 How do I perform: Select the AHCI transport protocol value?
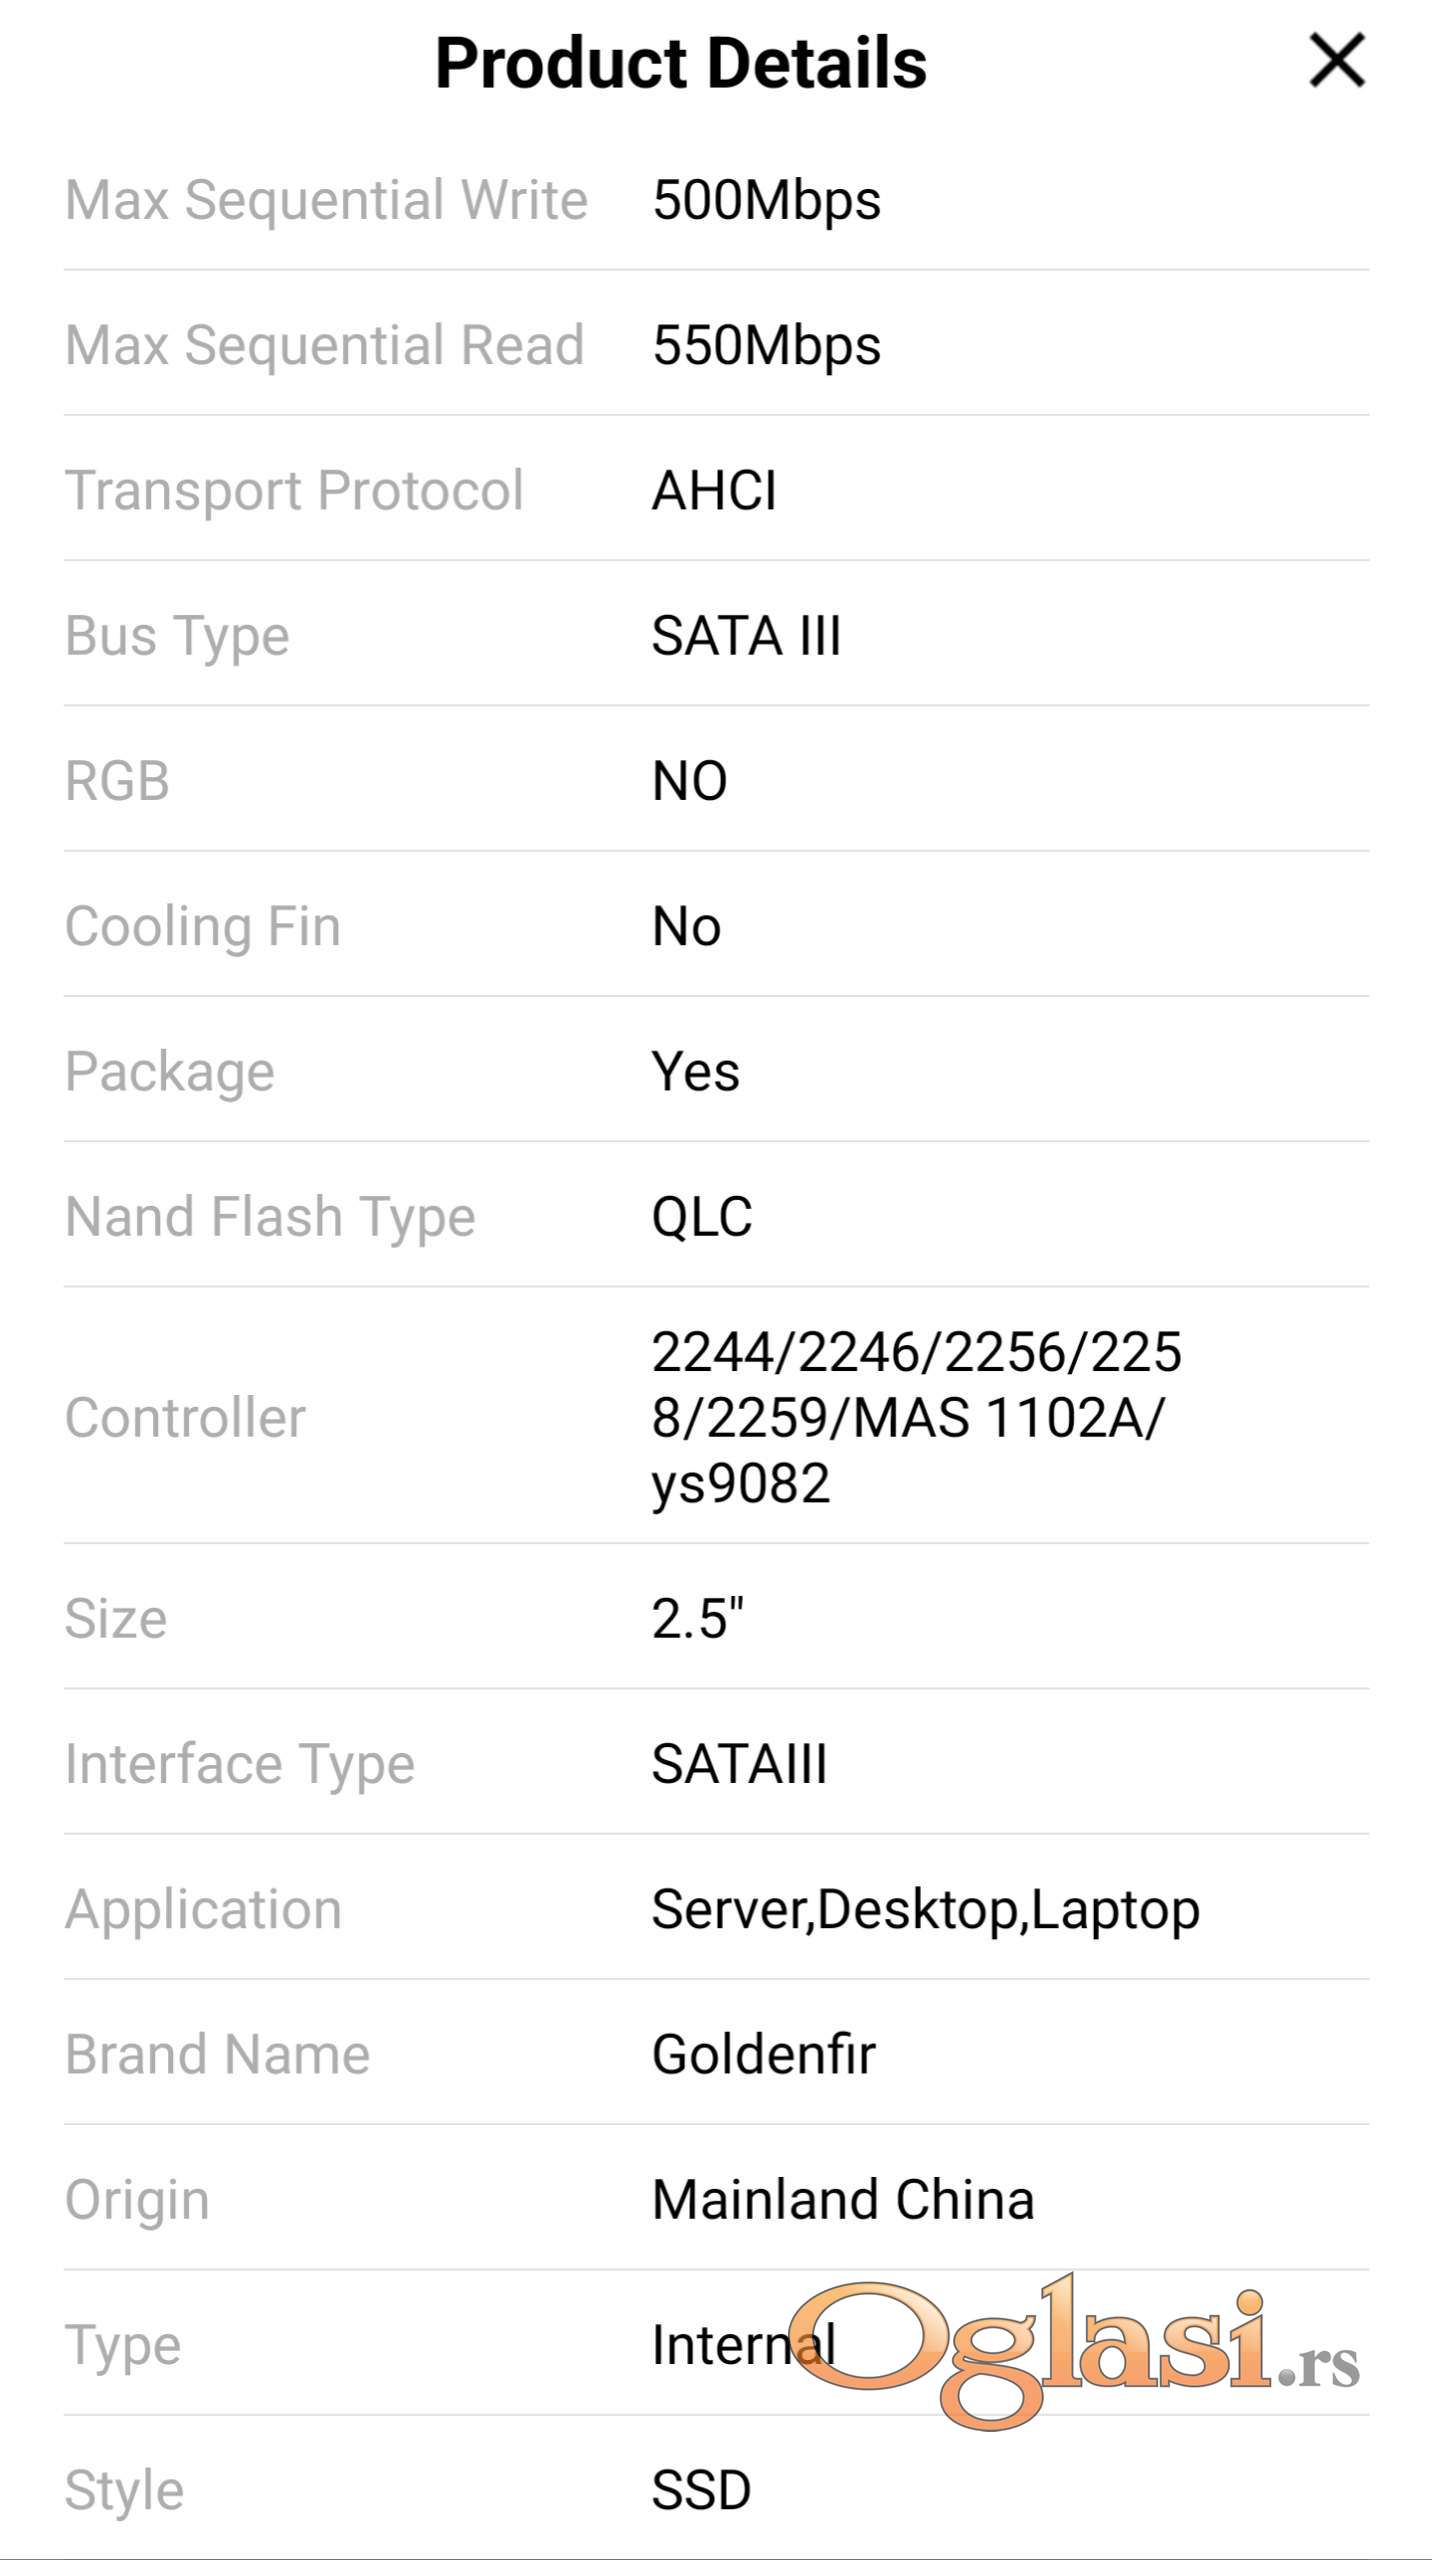714,491
